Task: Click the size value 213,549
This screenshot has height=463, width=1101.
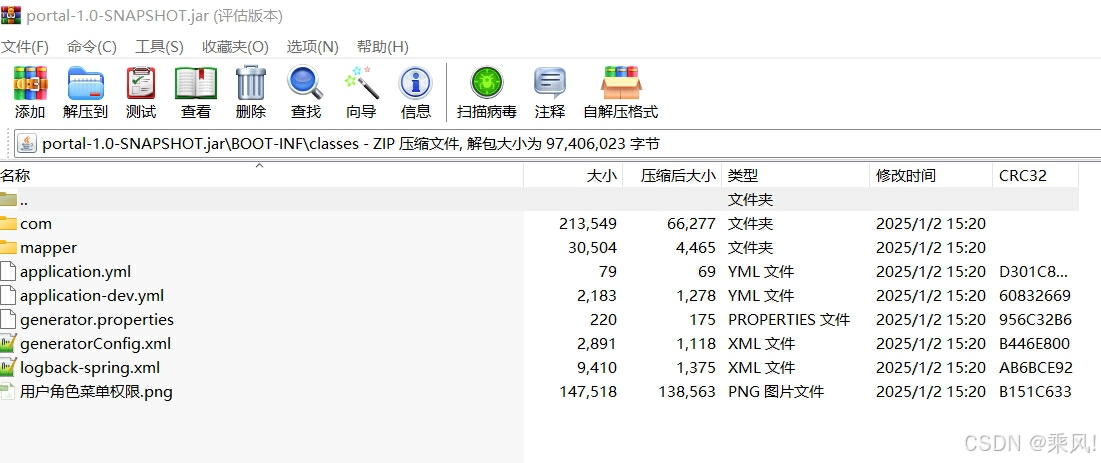Action: (588, 224)
